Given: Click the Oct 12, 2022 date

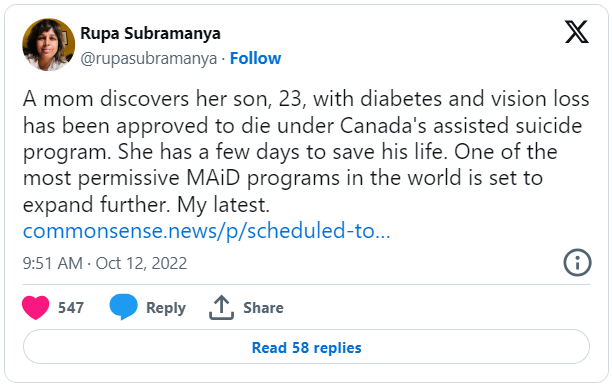Looking at the screenshot, I should 141,263.
